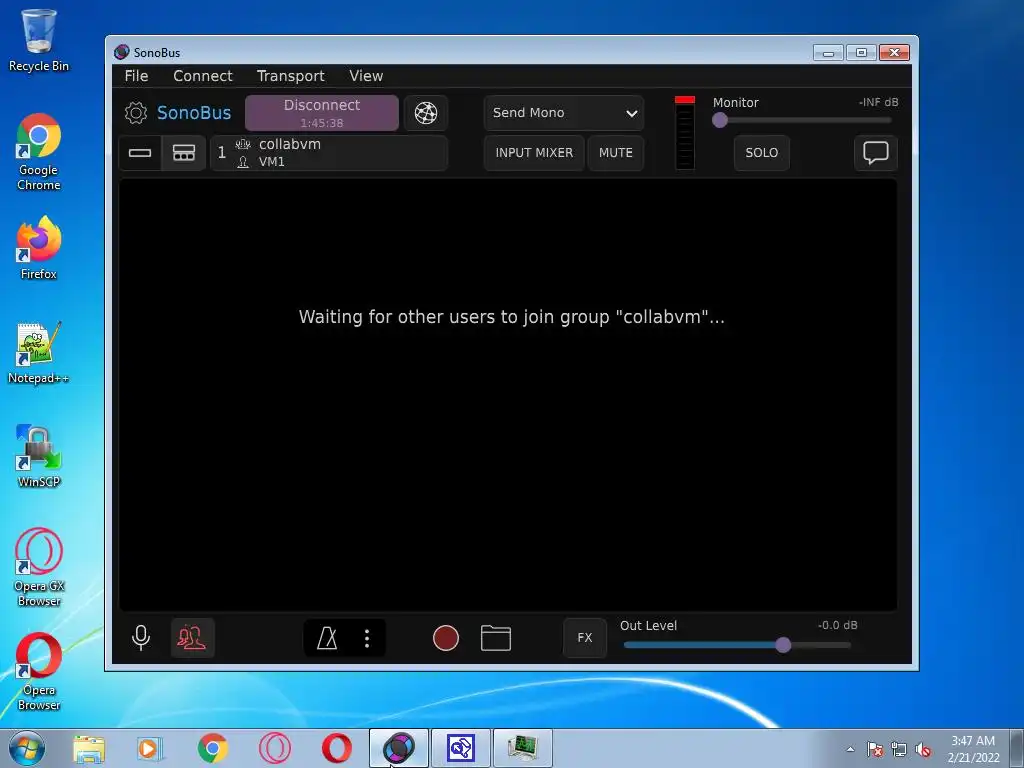Image resolution: width=1024 pixels, height=768 pixels.
Task: Click network tray icon
Action: click(899, 750)
